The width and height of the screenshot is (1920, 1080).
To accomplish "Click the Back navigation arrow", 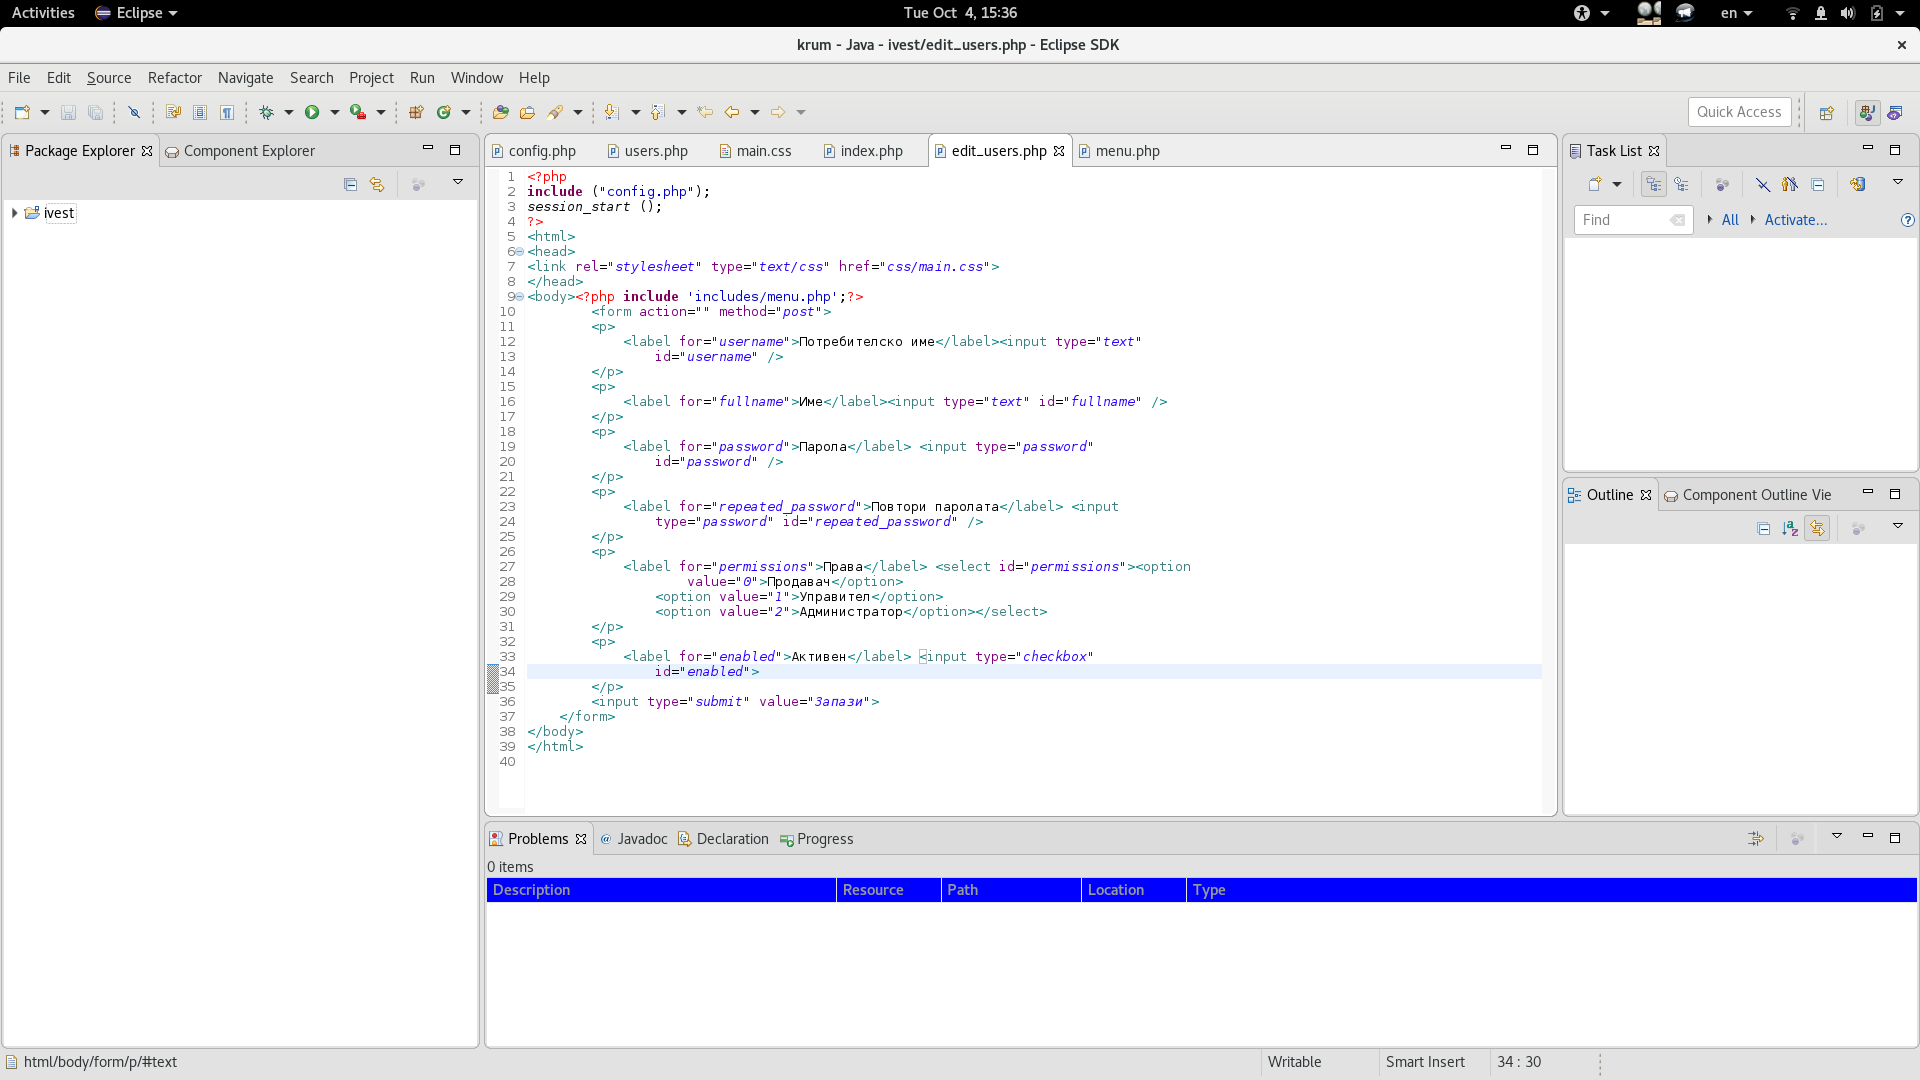I will [732, 112].
